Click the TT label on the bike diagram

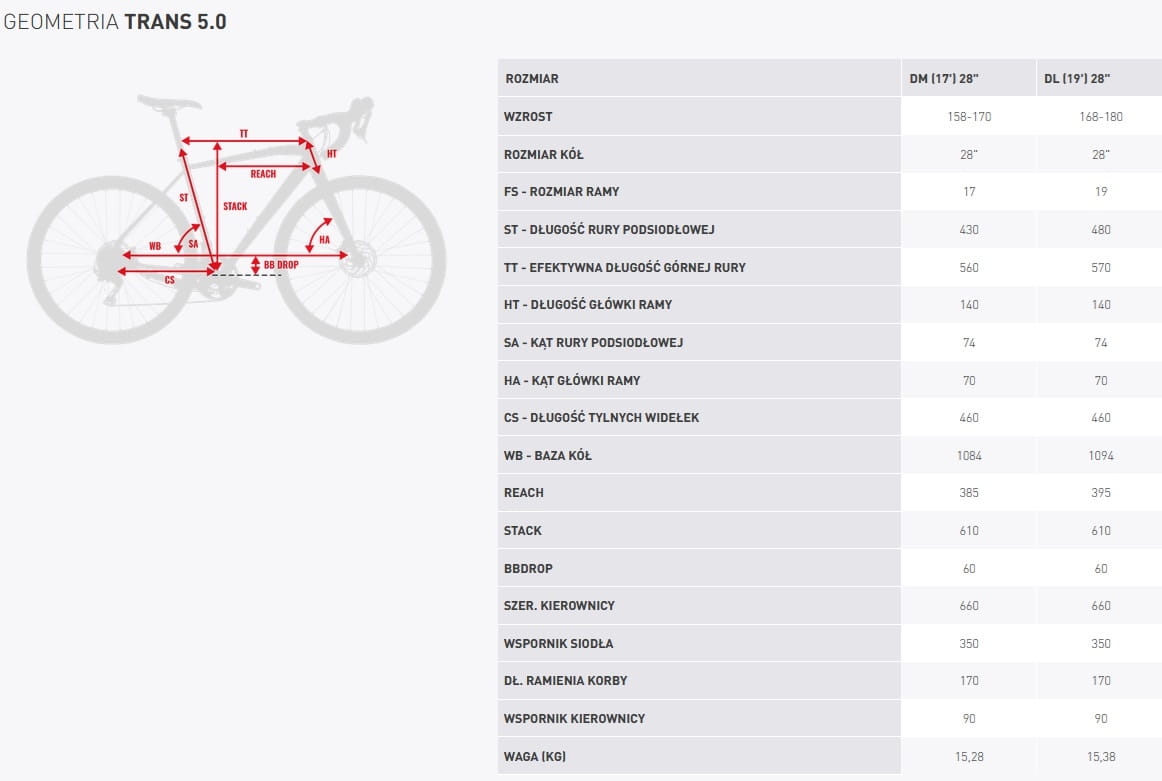244,133
